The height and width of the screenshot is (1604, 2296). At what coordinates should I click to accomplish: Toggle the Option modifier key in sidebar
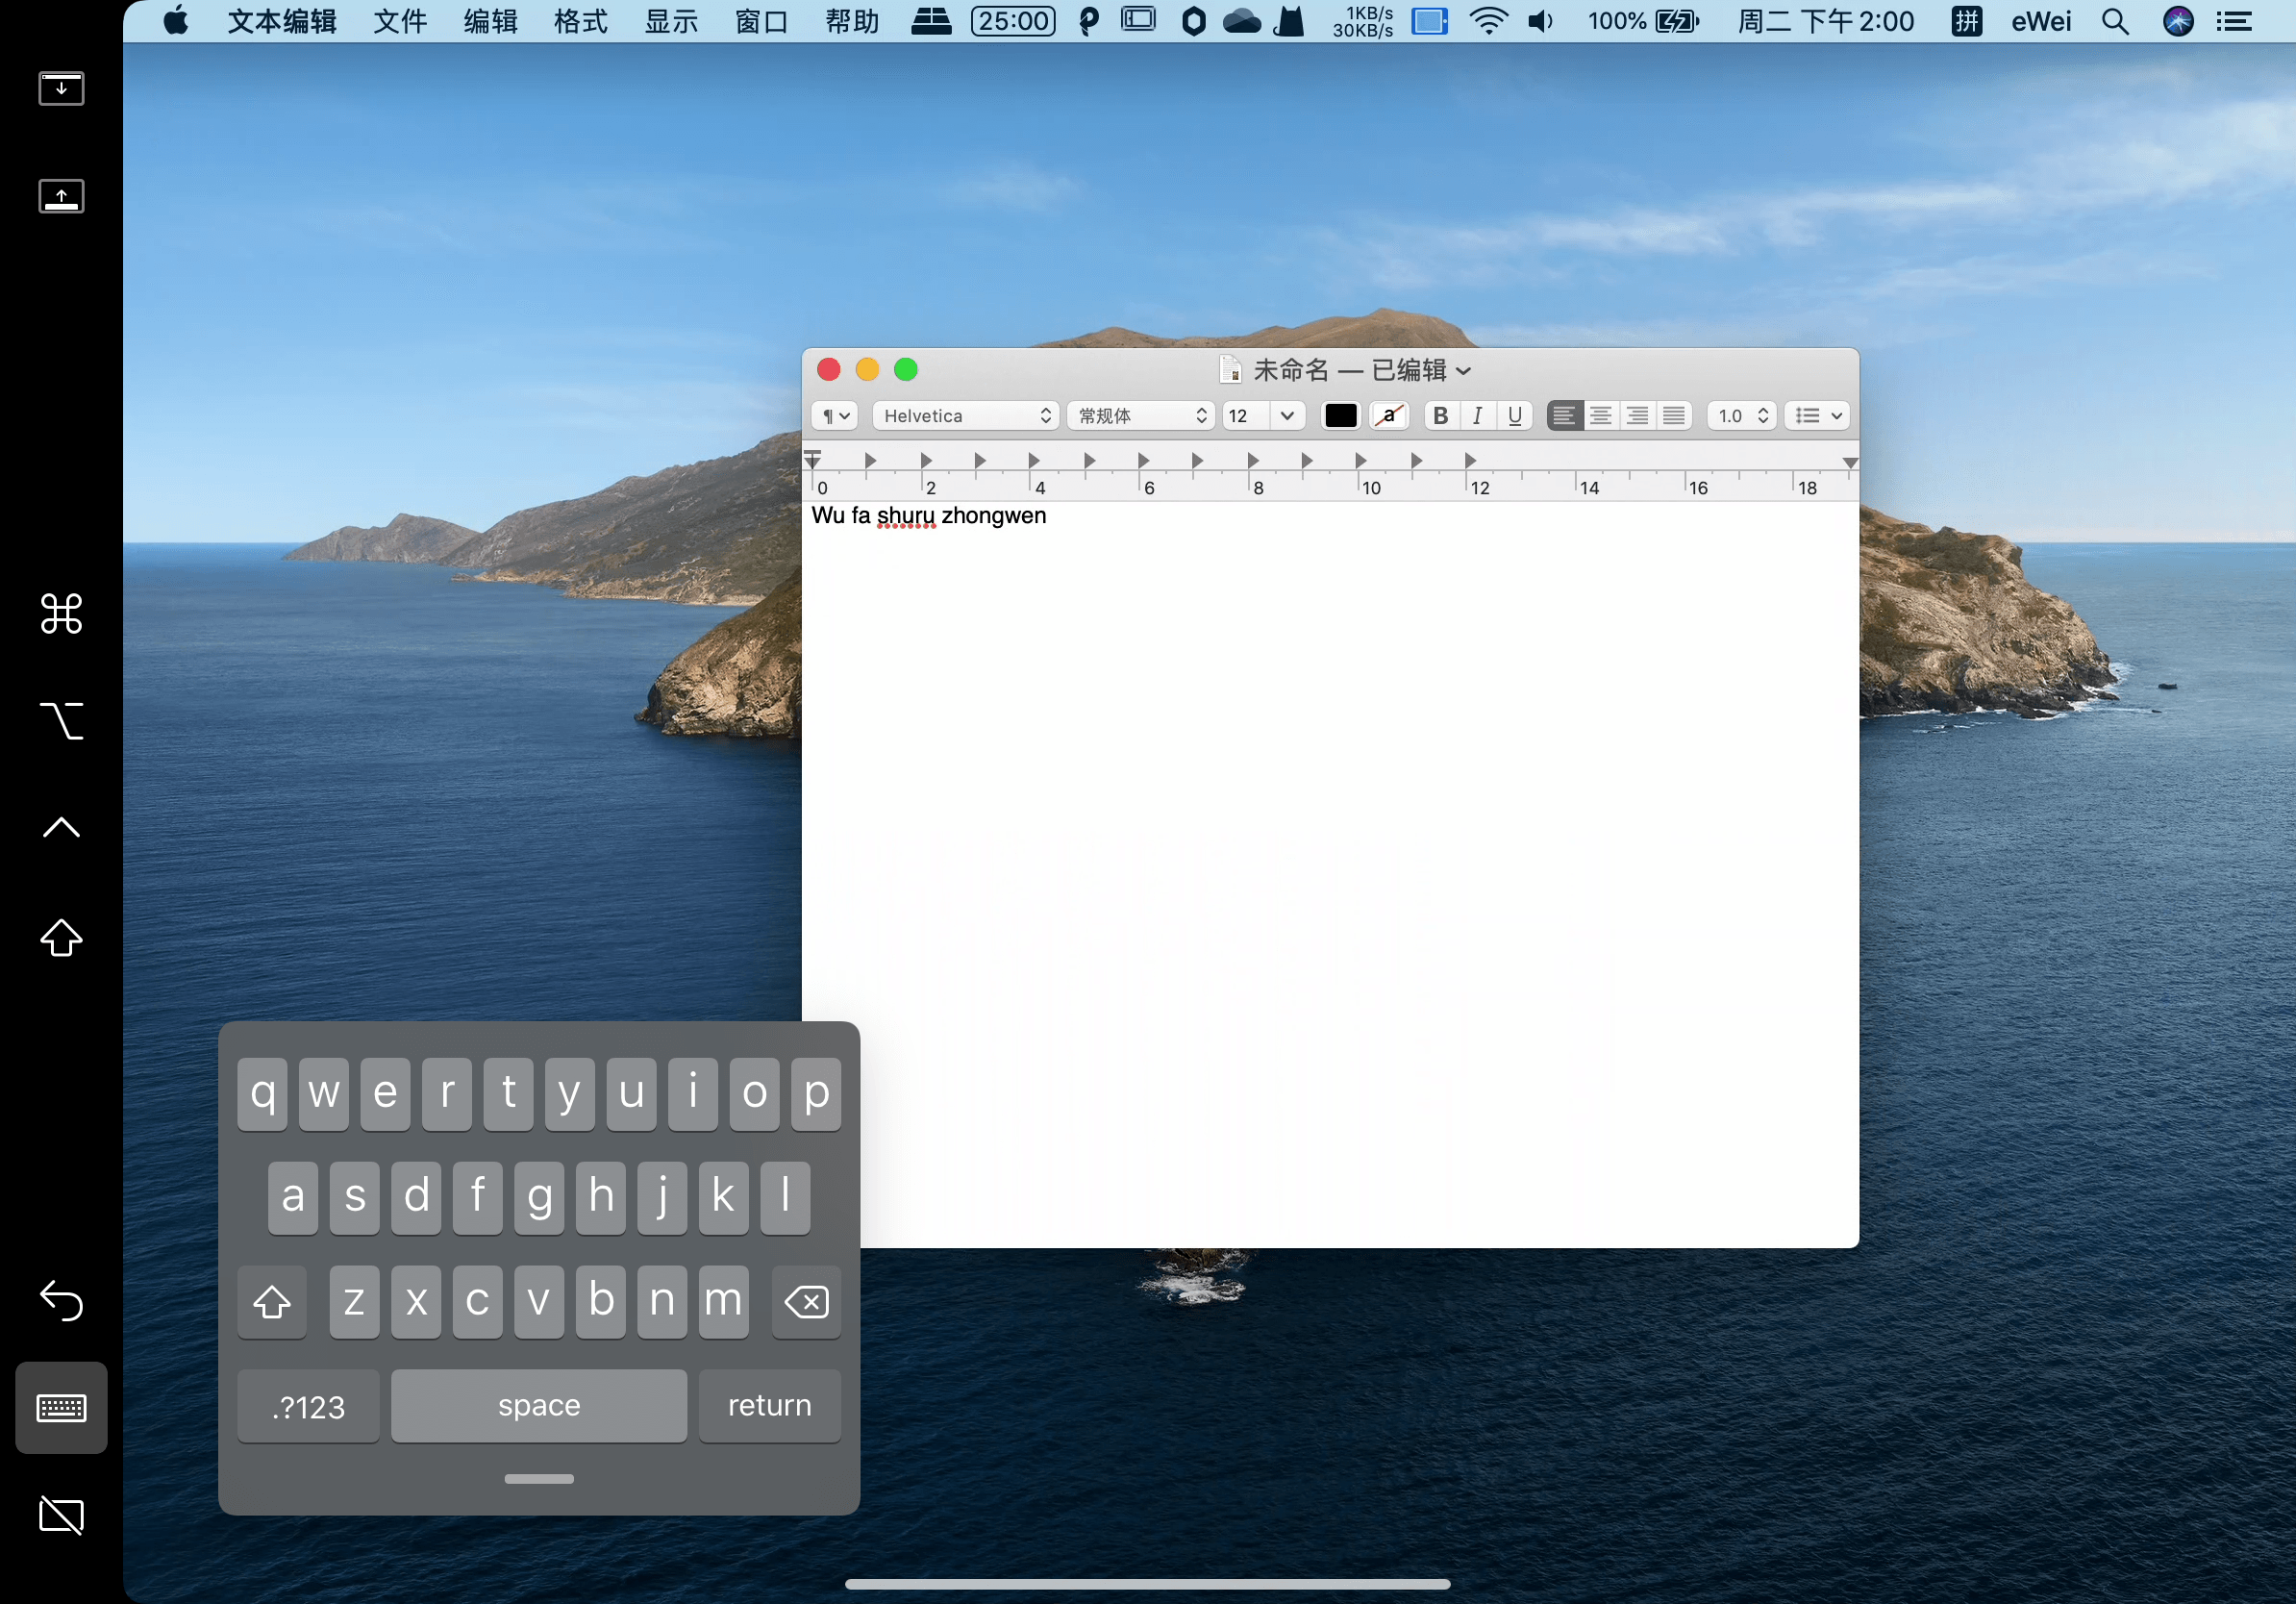click(61, 720)
